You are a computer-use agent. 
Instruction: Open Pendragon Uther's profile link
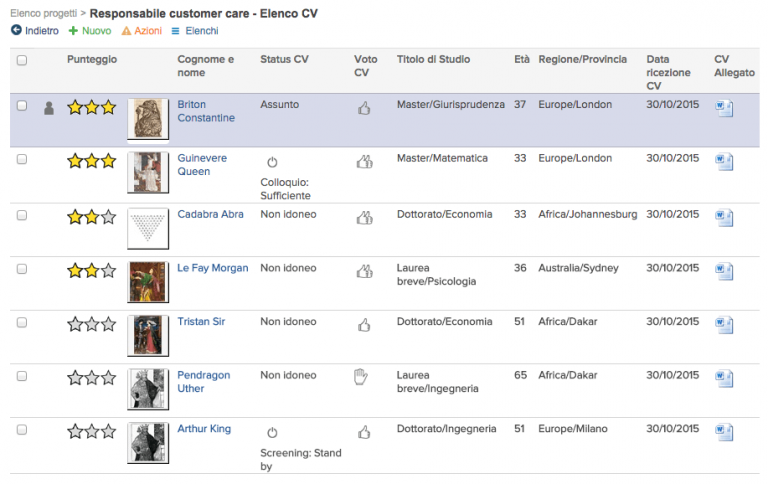(203, 382)
